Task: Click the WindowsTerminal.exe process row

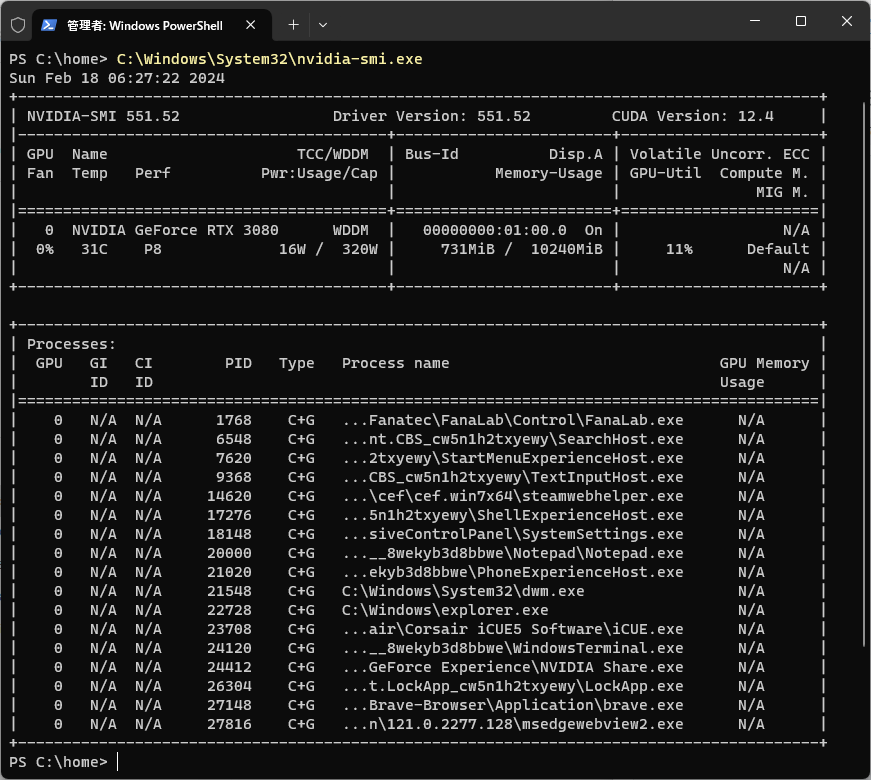Action: [417, 648]
